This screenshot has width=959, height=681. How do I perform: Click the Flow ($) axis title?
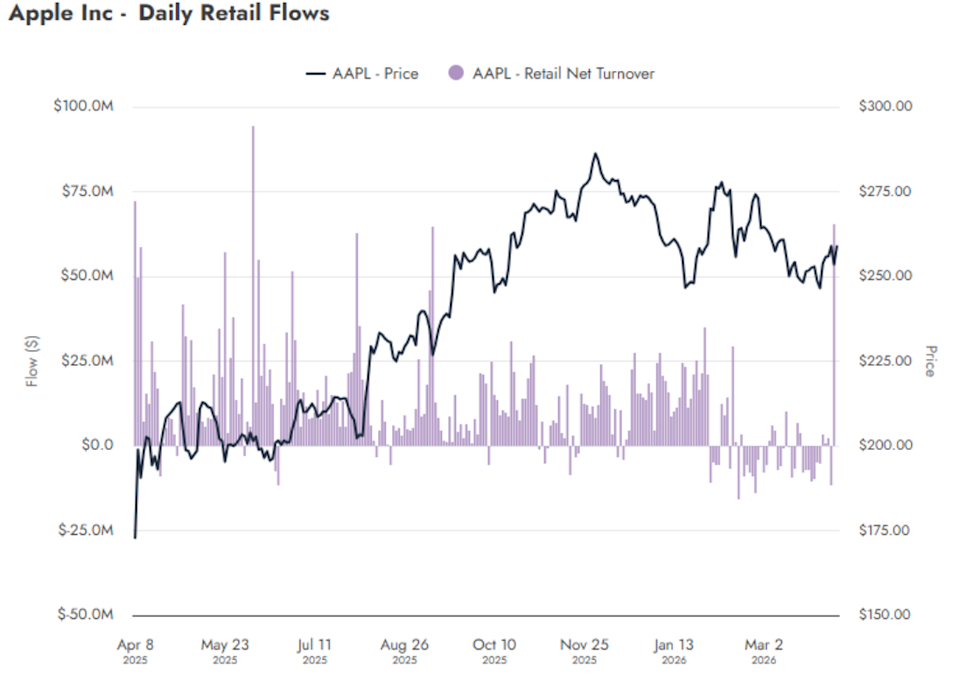(x=32, y=360)
